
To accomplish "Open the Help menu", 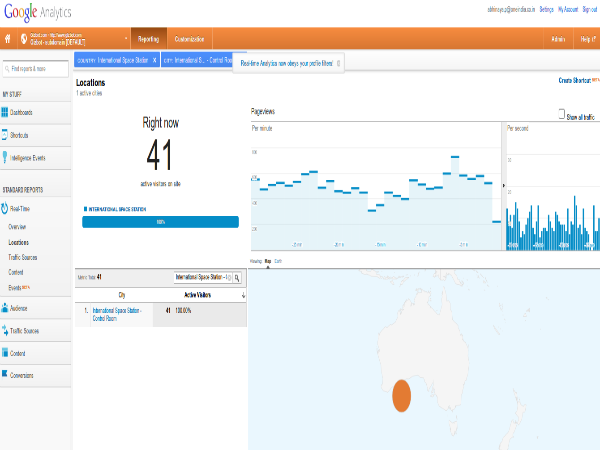I will click(588, 39).
